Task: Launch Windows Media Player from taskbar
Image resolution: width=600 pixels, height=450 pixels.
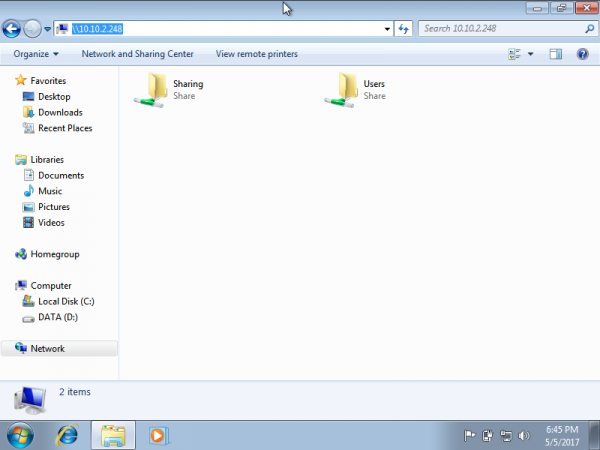Action: coord(158,435)
